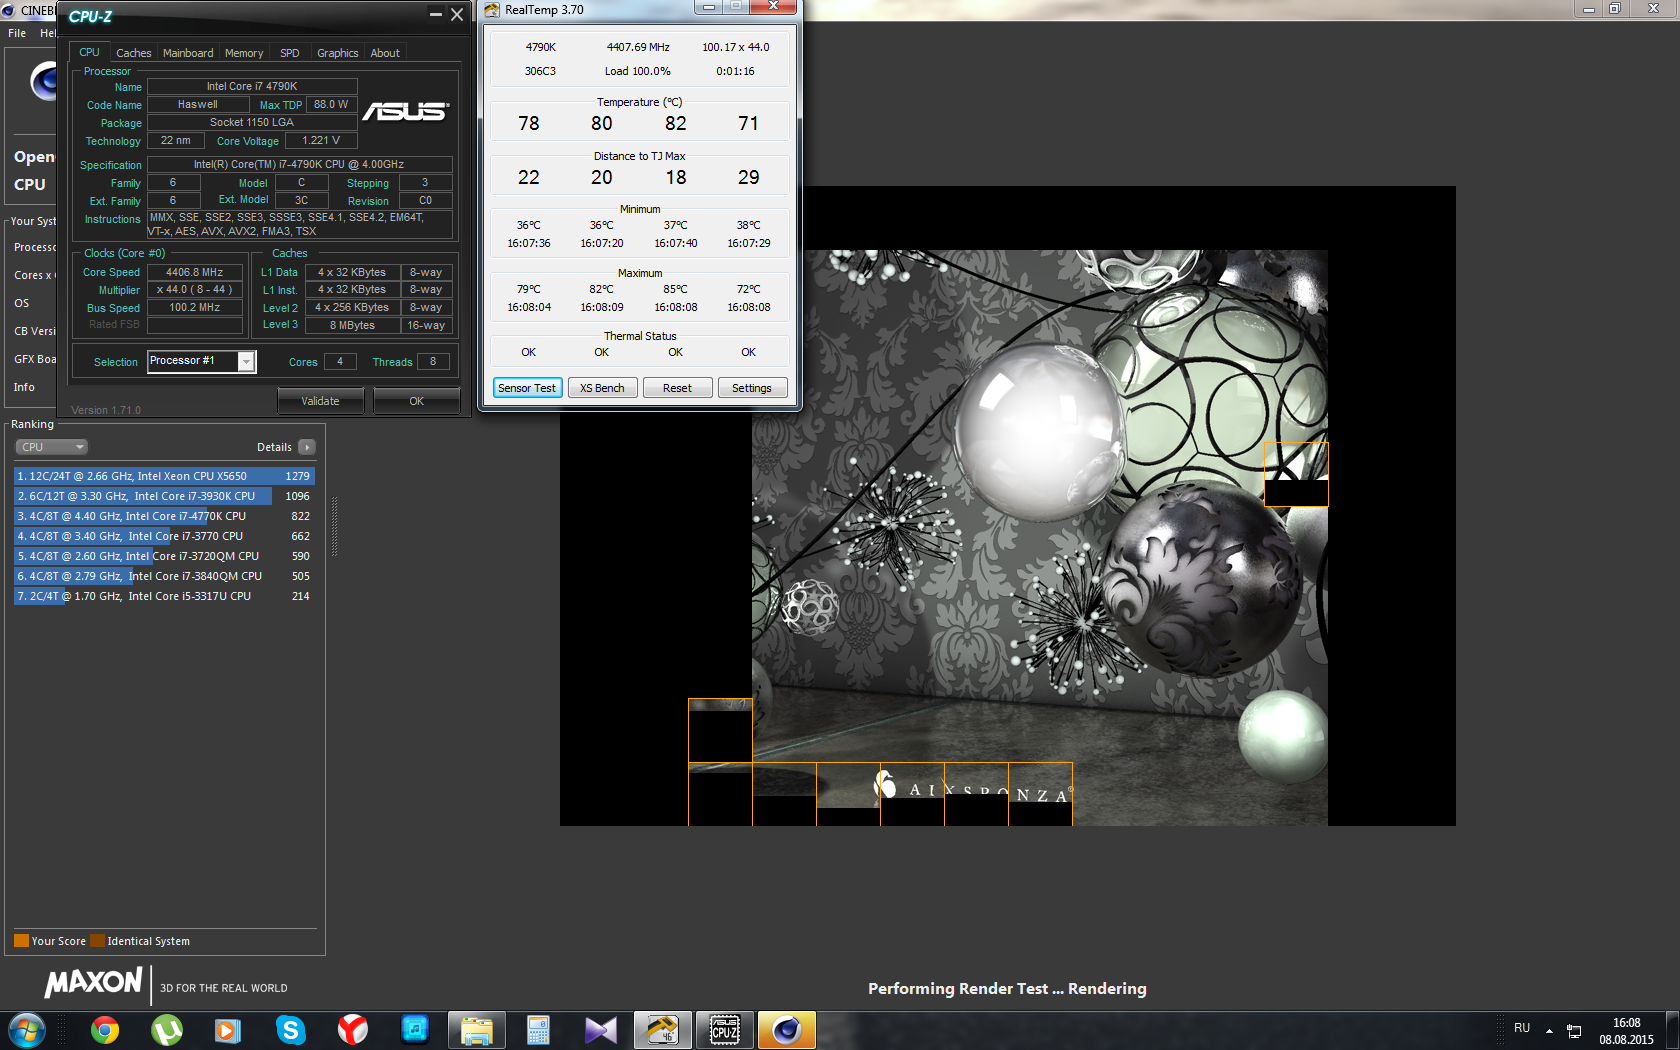Select the Core i5-3317U ranking entry
This screenshot has height=1050, width=1680.
164,596
